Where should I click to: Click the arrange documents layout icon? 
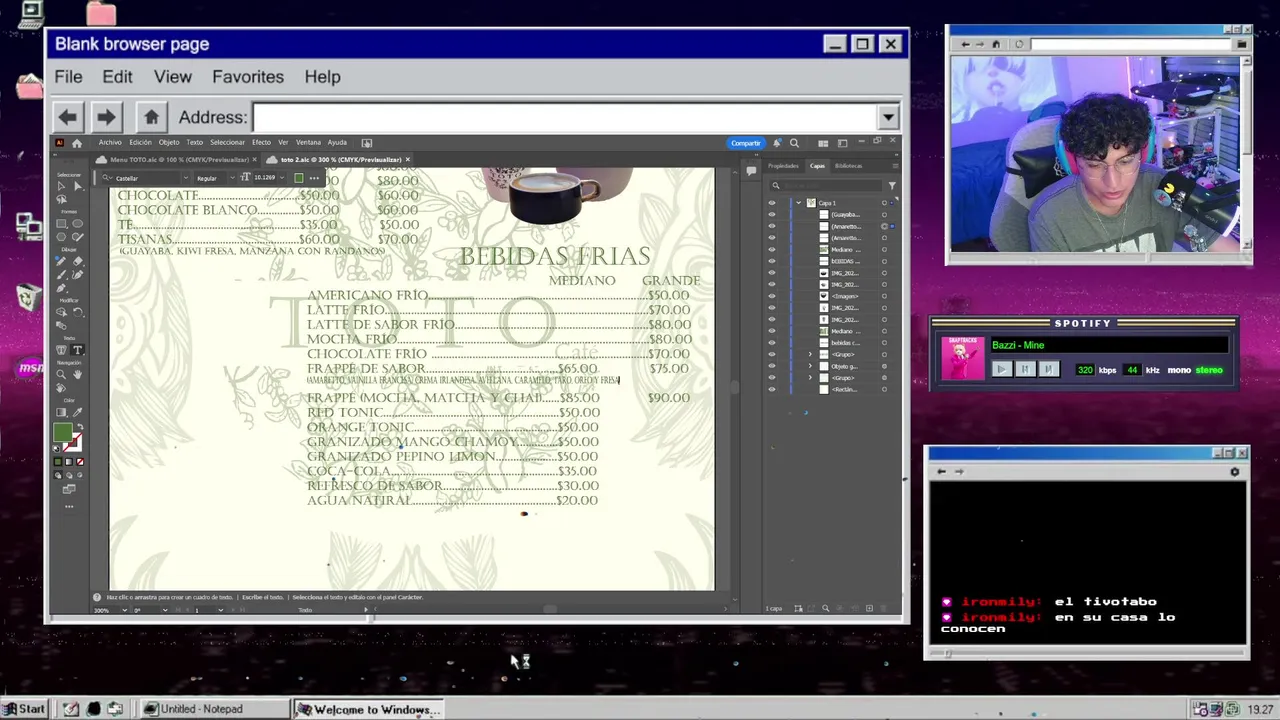click(x=823, y=143)
